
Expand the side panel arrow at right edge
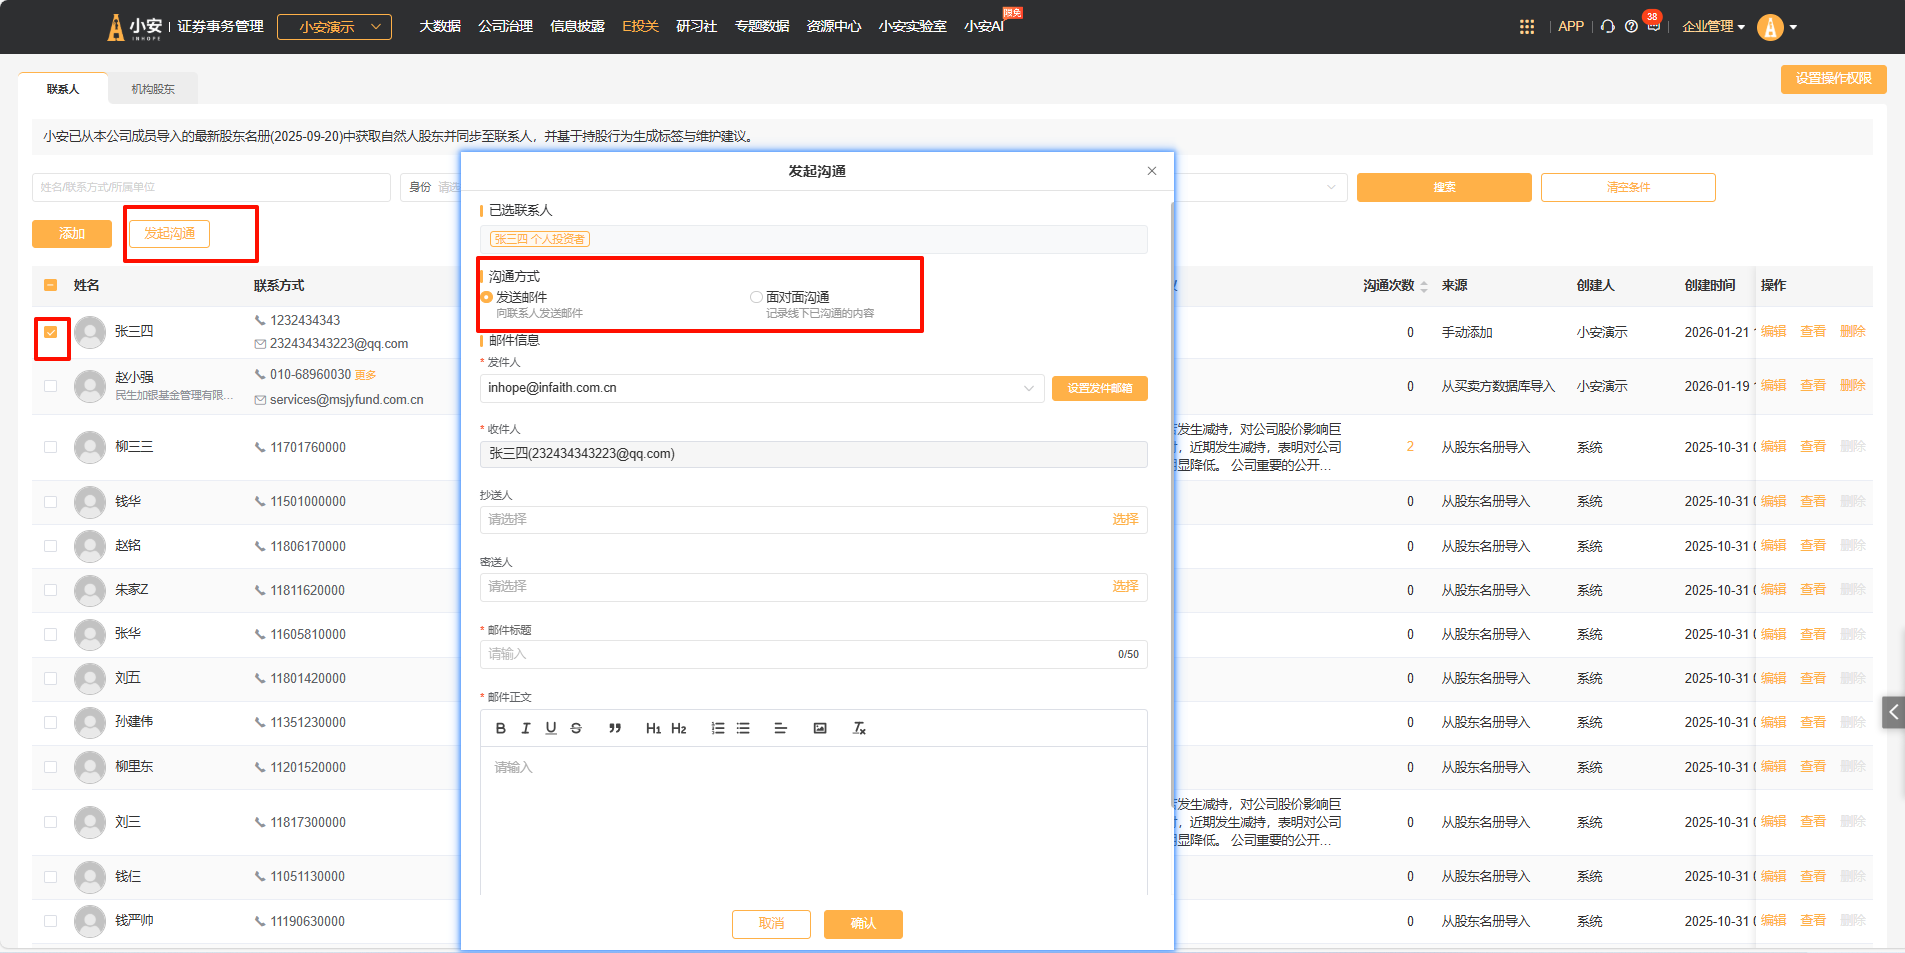[x=1893, y=712]
